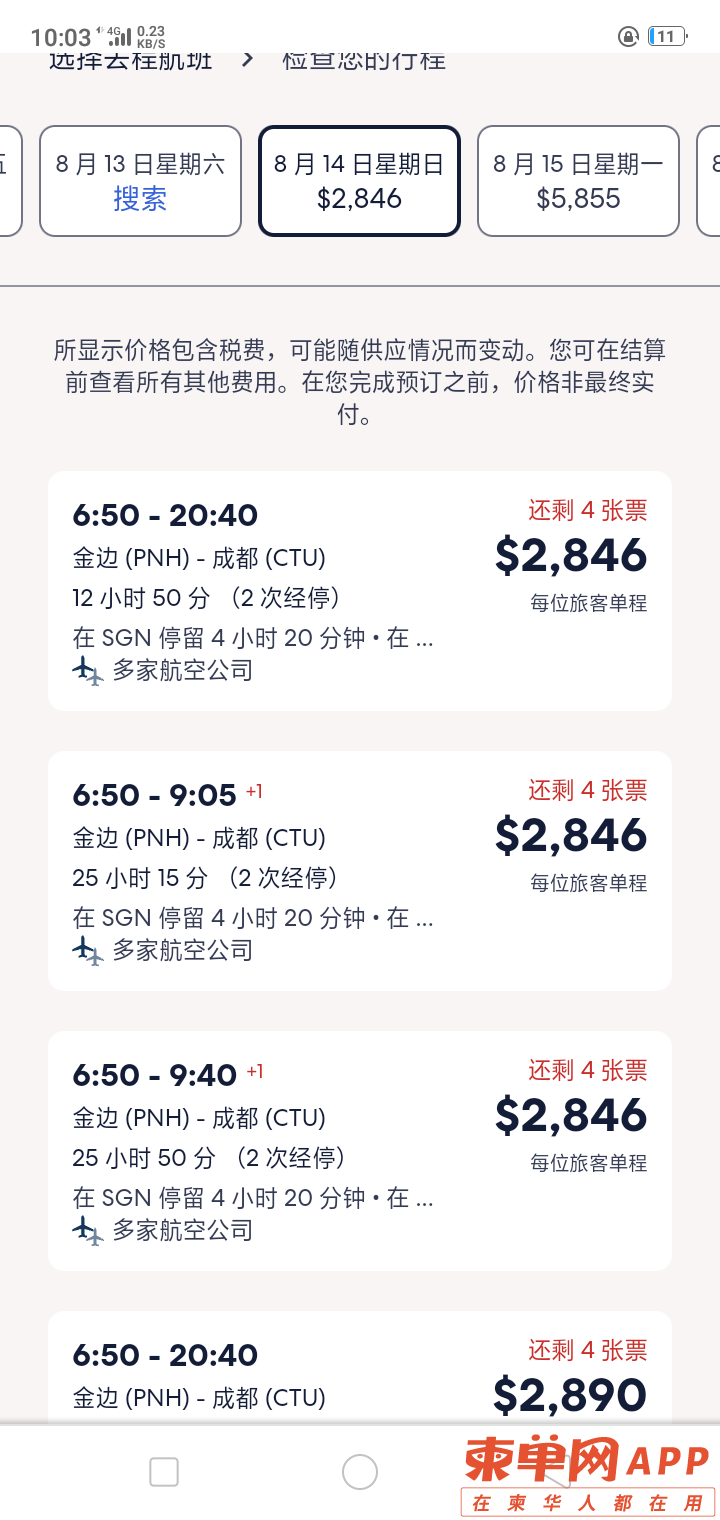Screen dimensions: 720x1520
Task: Tap airline planes icon on third flight
Action: tap(88, 1231)
